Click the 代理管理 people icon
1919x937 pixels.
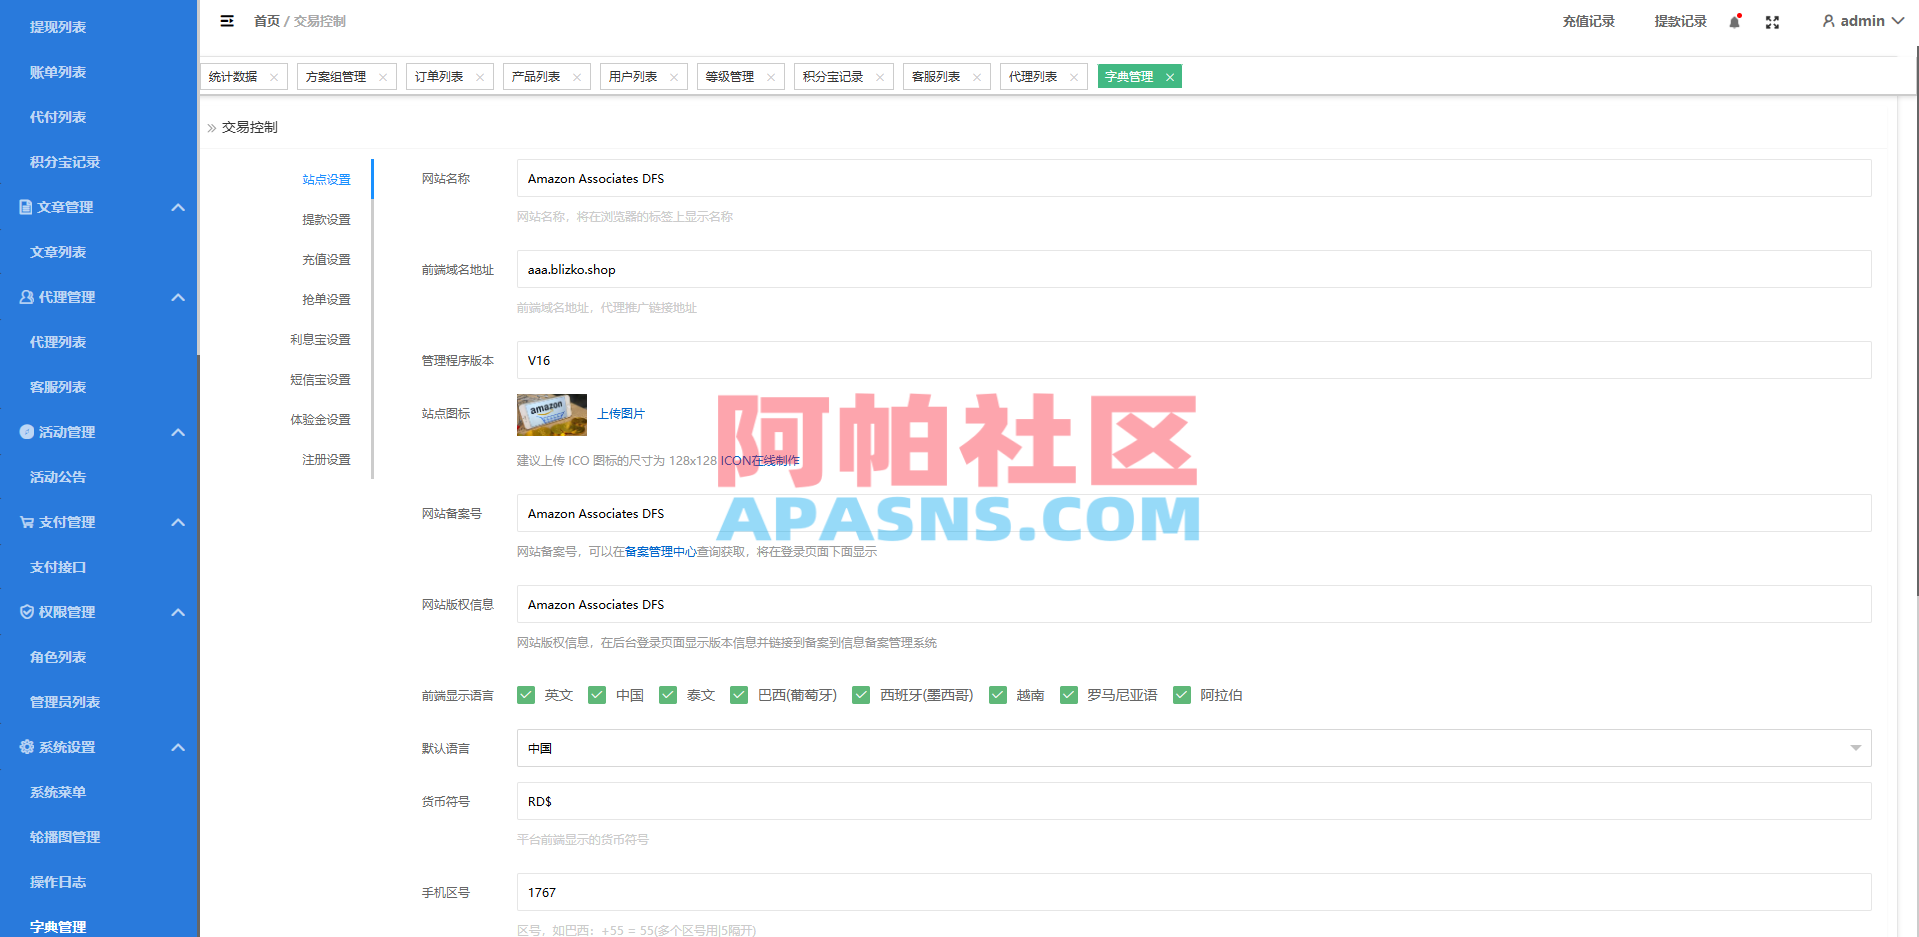point(24,297)
